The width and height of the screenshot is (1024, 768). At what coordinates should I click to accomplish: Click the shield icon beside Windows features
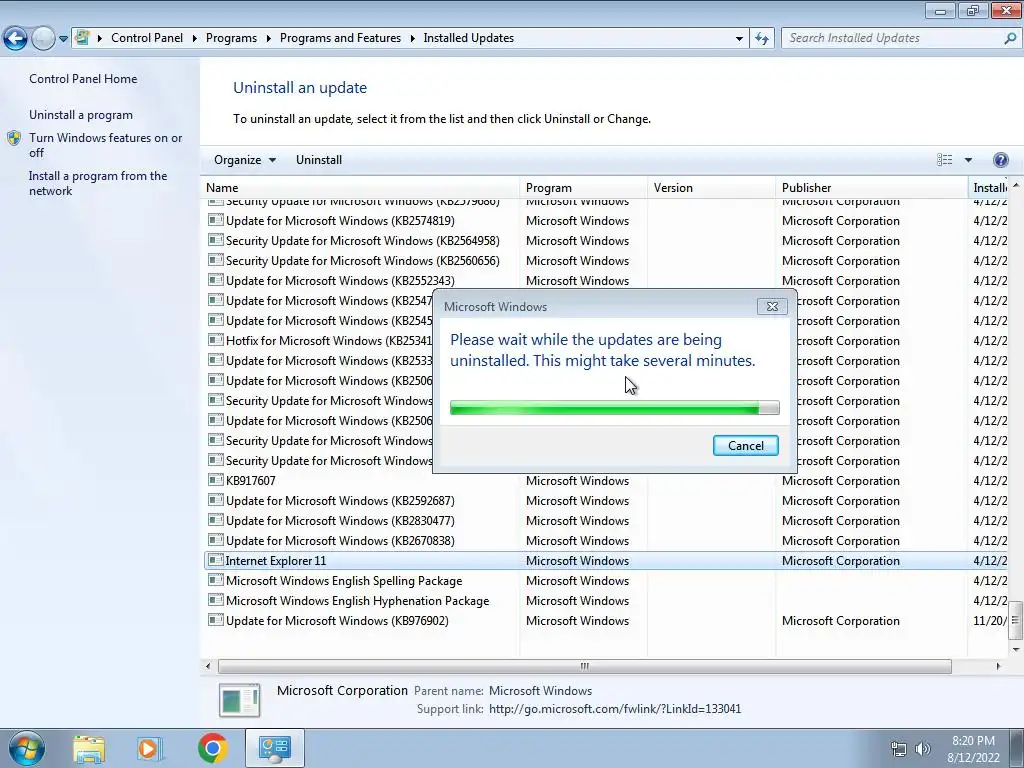[x=14, y=138]
